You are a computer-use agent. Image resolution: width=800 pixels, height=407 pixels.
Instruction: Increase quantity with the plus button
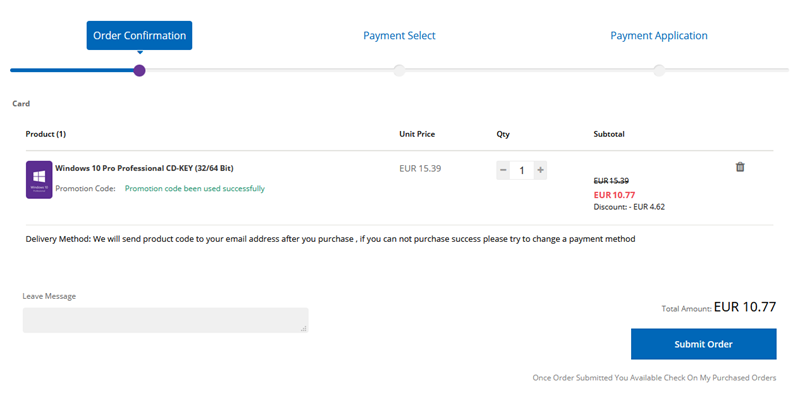pos(541,170)
